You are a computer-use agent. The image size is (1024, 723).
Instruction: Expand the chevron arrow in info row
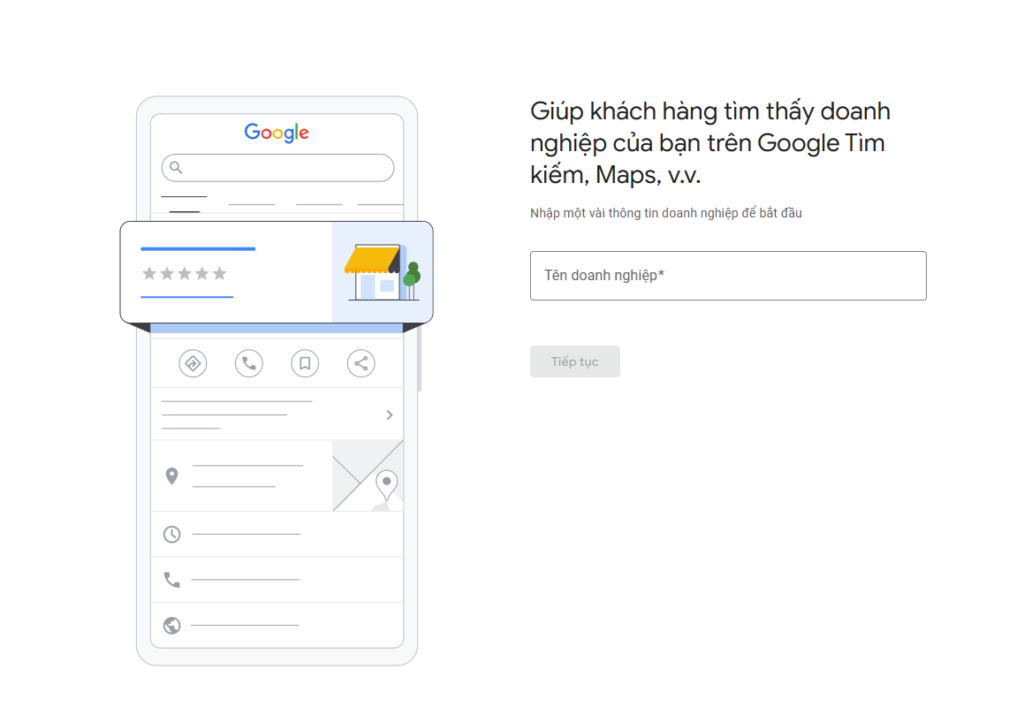(x=389, y=415)
